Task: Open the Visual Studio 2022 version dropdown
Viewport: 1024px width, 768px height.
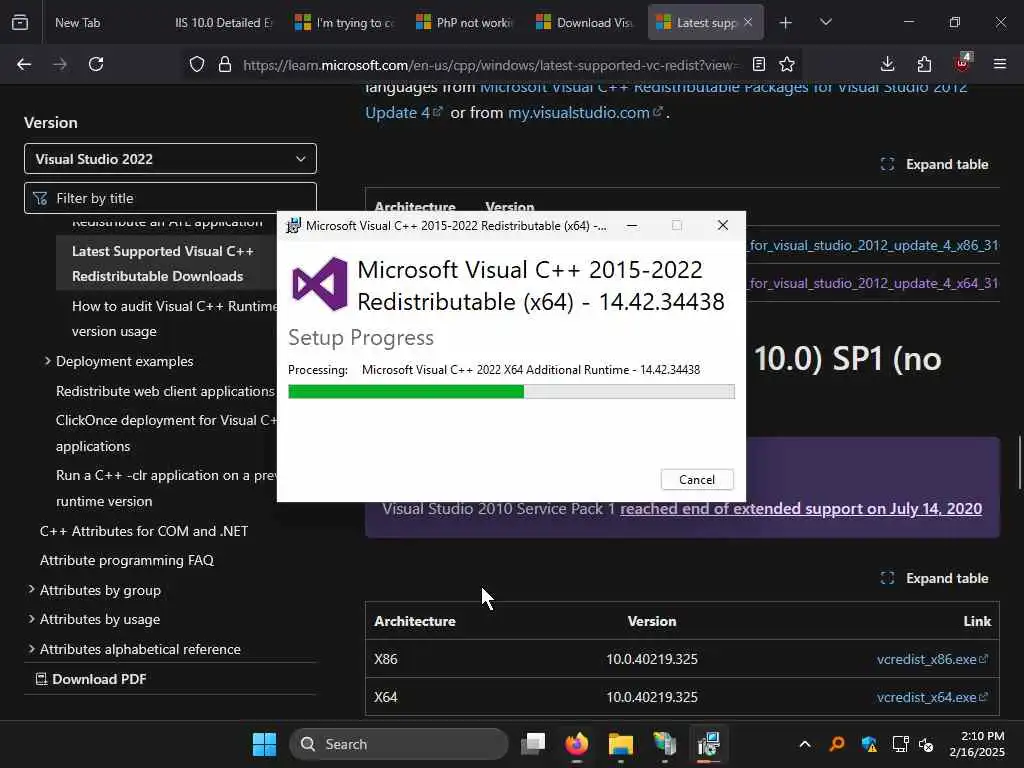Action: tap(170, 159)
